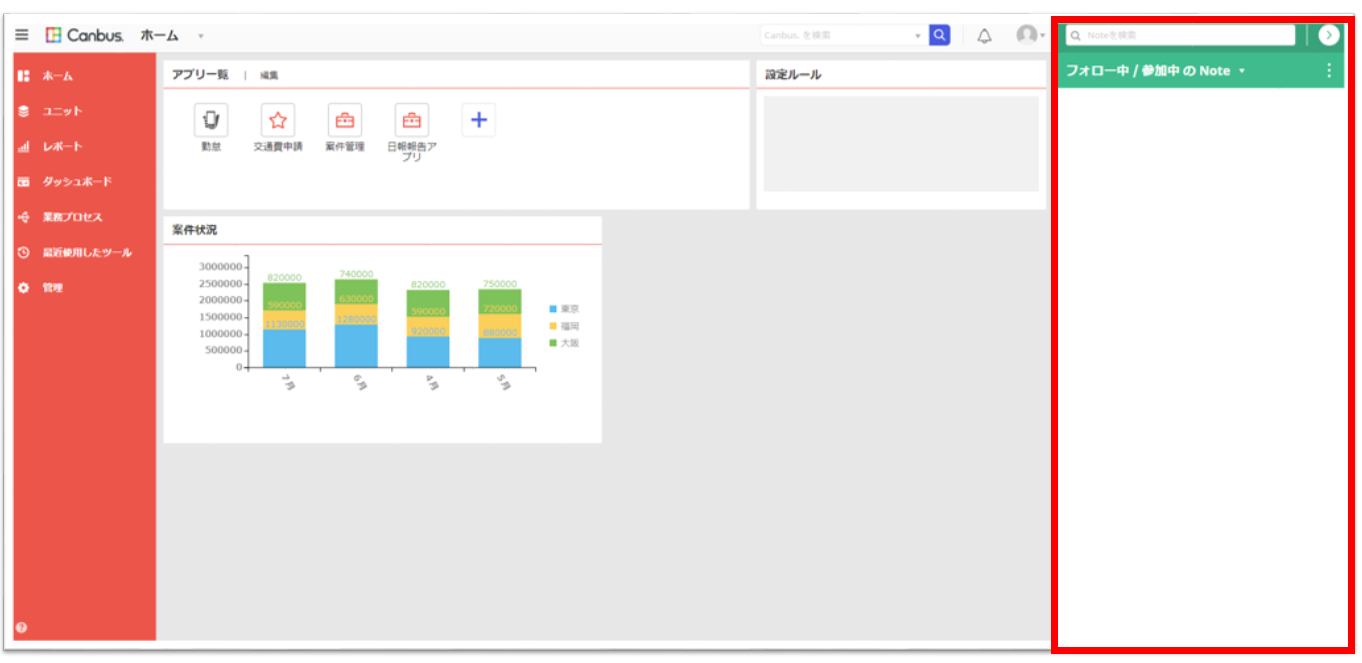Click the 東京 blue legend swatch
This screenshot has width=1362, height=663.
click(x=553, y=309)
